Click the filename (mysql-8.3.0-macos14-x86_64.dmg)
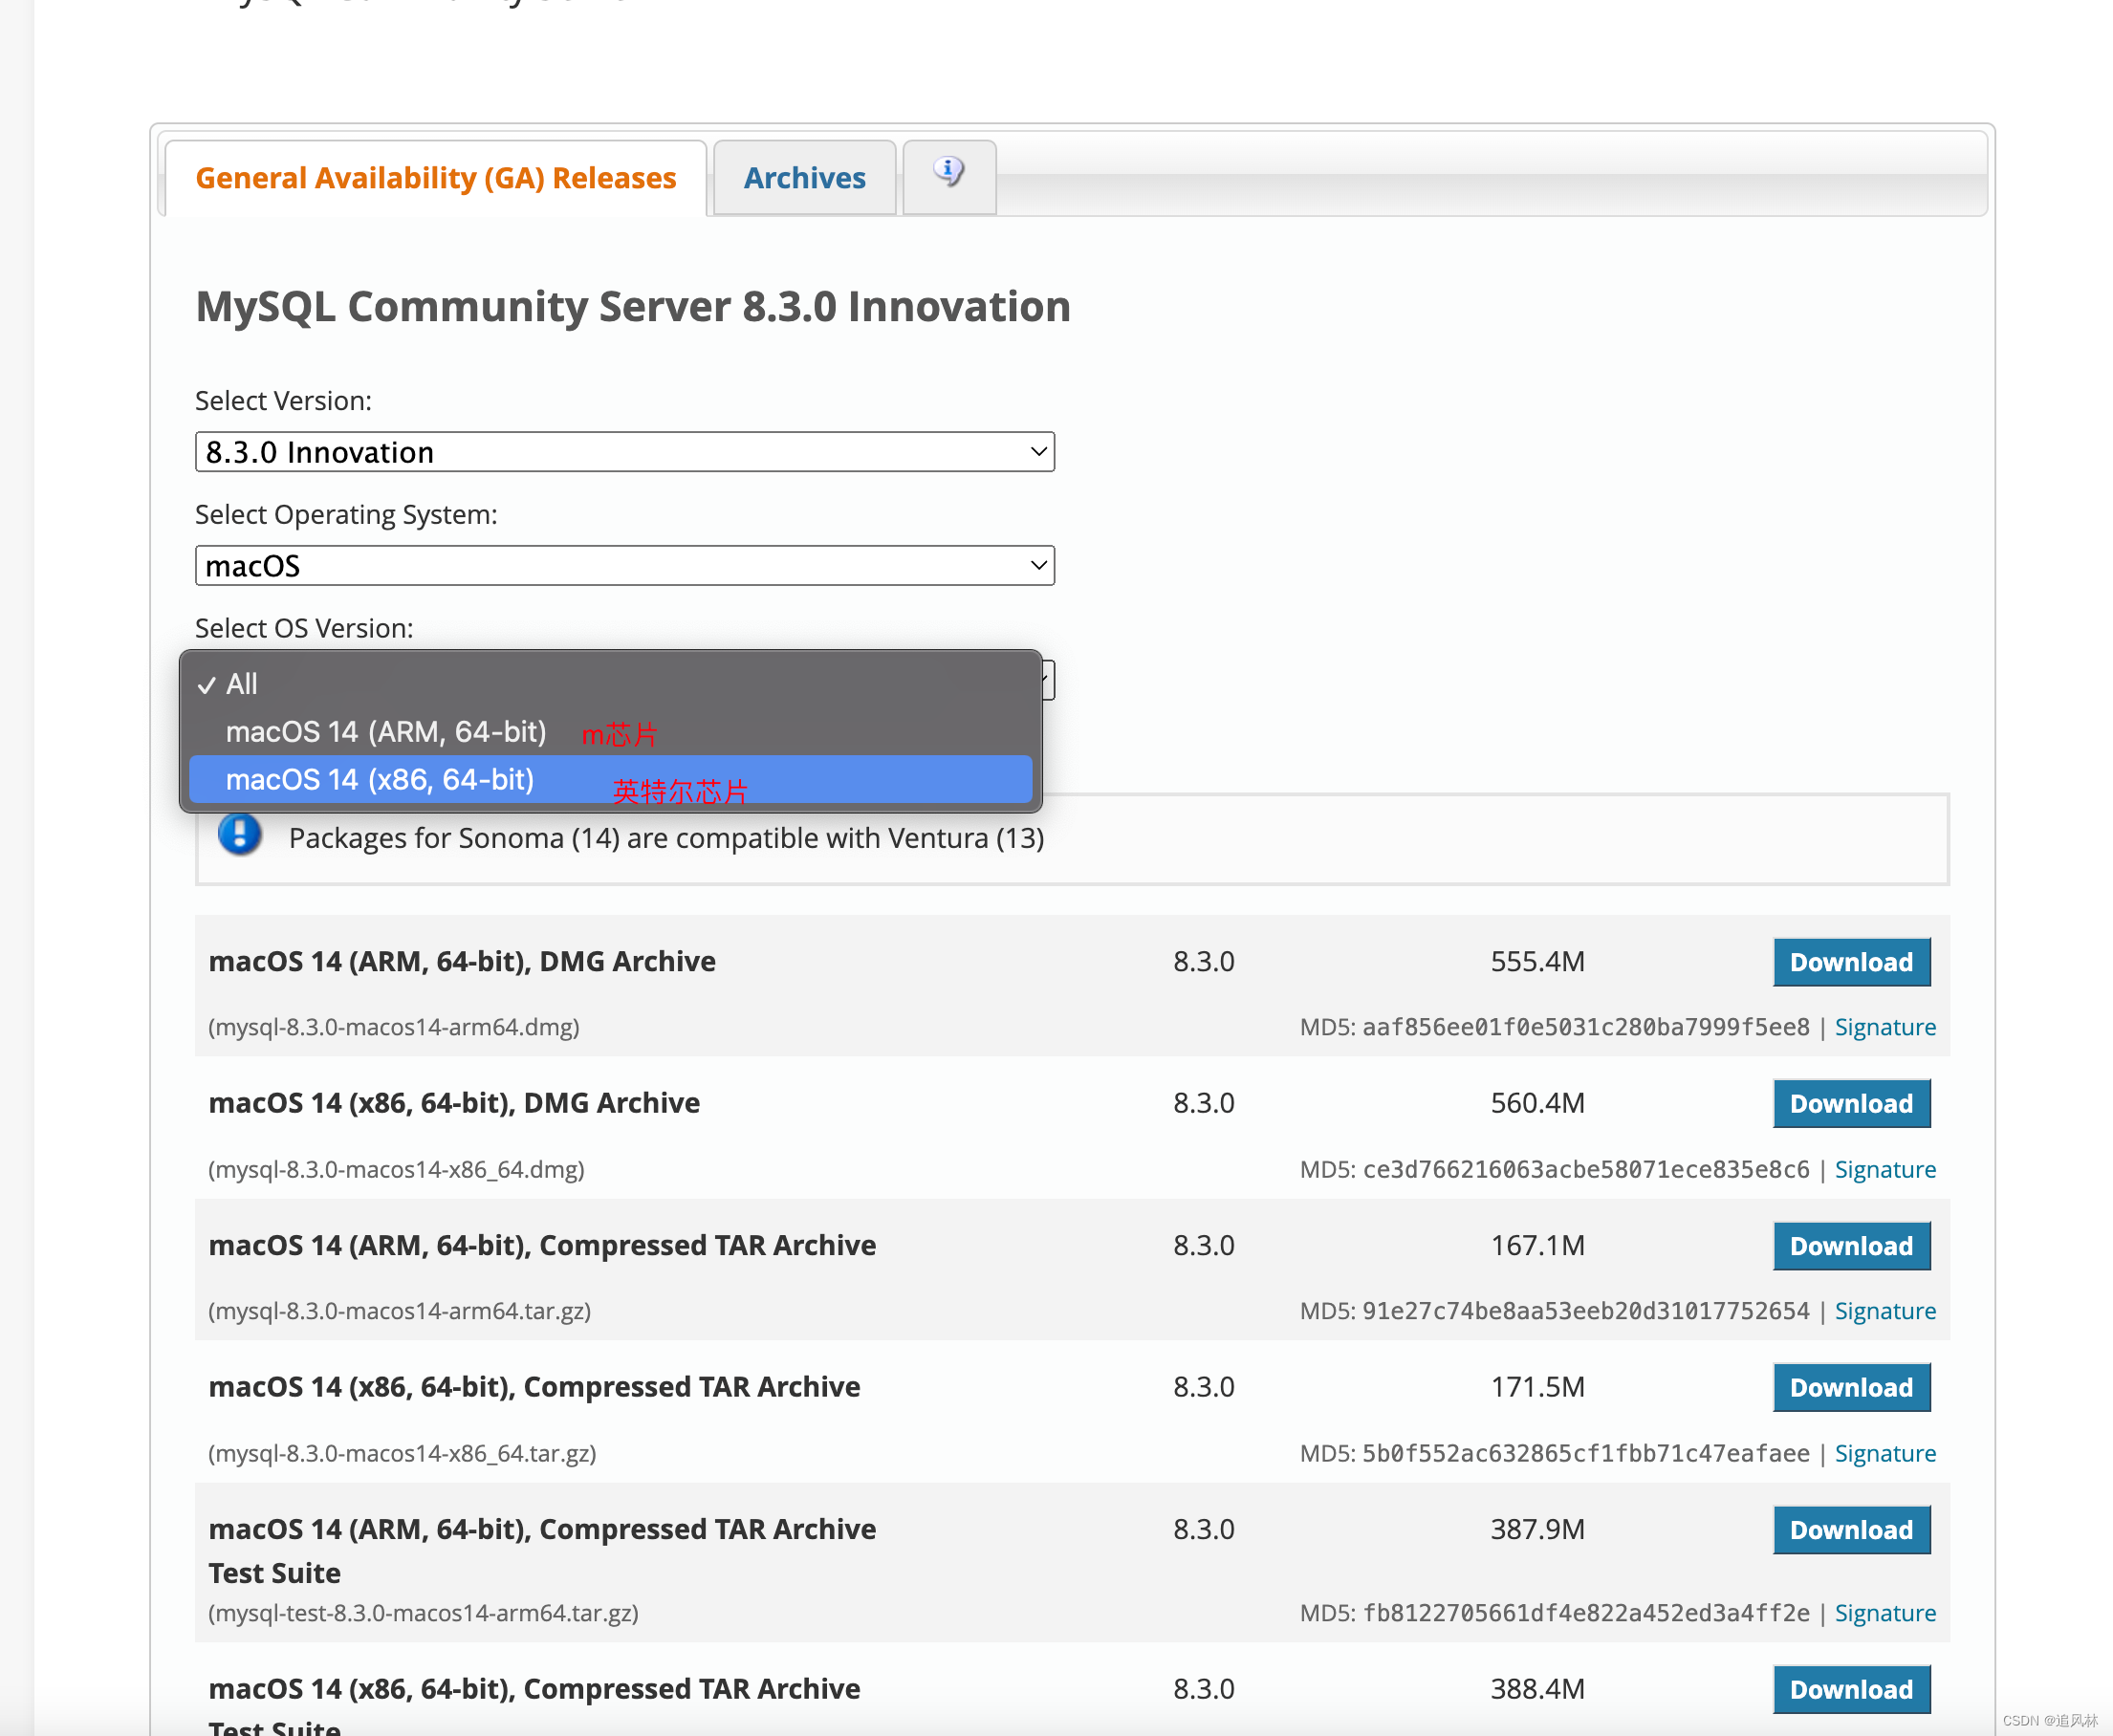This screenshot has height=1736, width=2113. [396, 1169]
